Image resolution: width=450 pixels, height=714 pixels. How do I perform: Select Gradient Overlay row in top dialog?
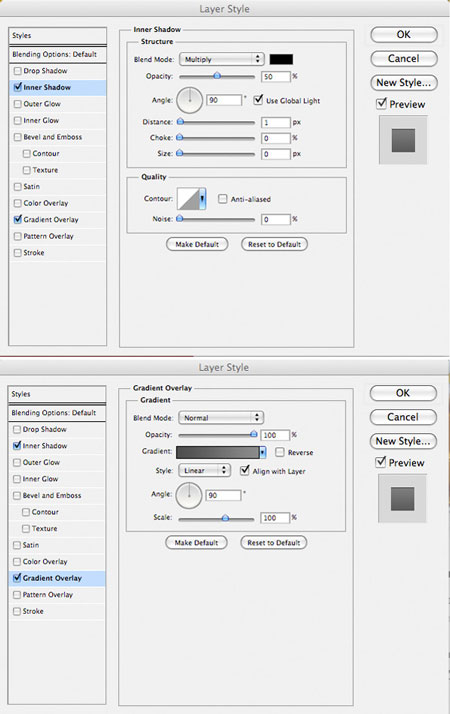tap(57, 219)
